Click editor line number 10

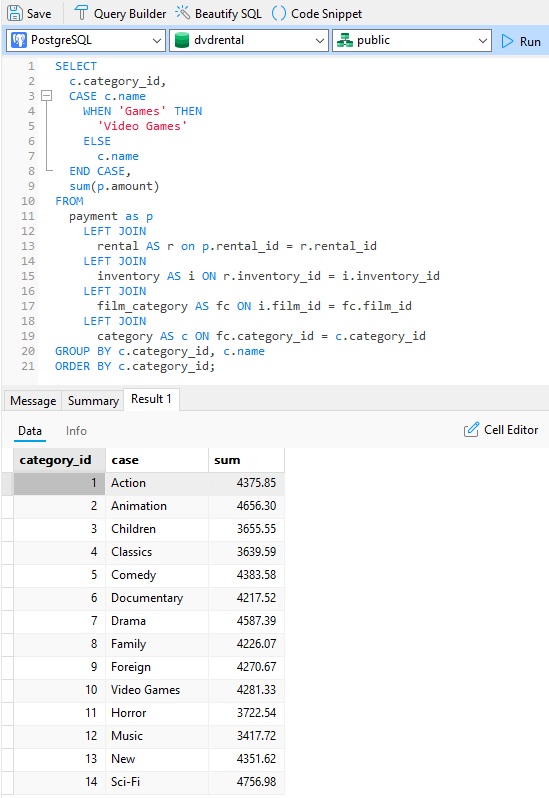(x=28, y=201)
